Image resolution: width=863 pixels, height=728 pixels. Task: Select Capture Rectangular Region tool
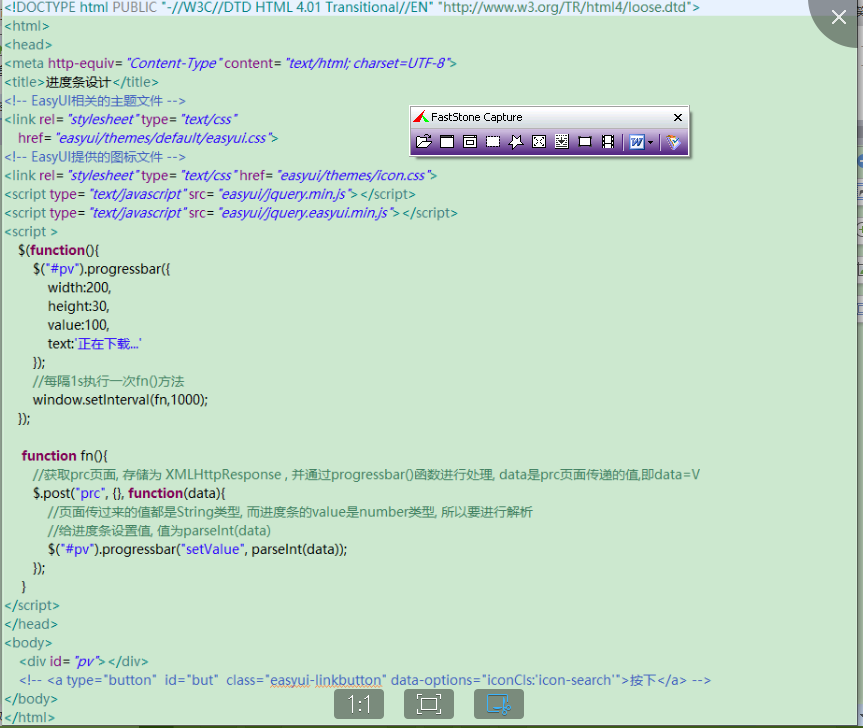[493, 142]
